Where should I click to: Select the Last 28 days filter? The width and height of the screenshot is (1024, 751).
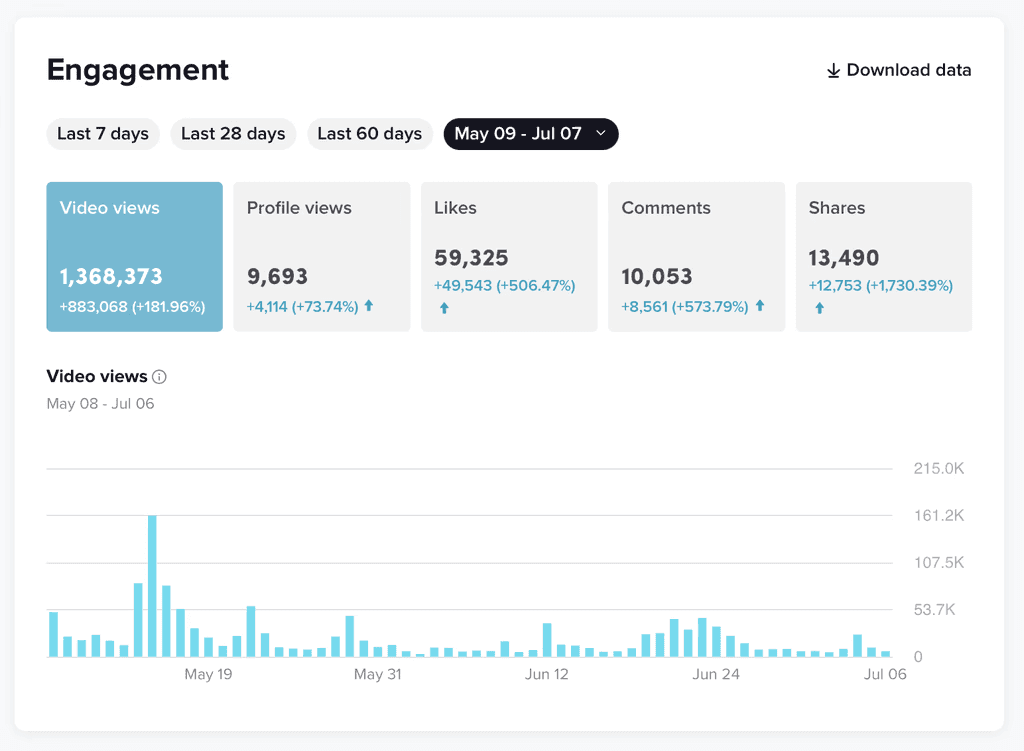(x=233, y=134)
